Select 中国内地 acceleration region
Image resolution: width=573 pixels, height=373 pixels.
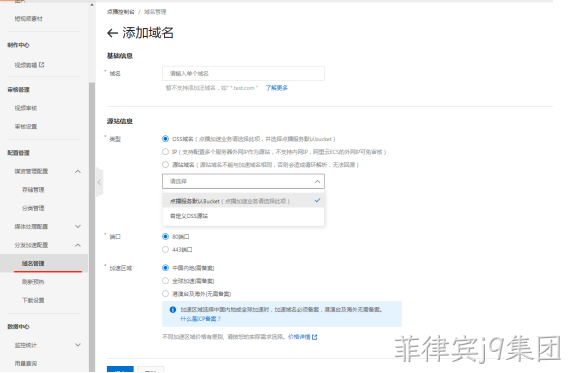[x=165, y=268]
